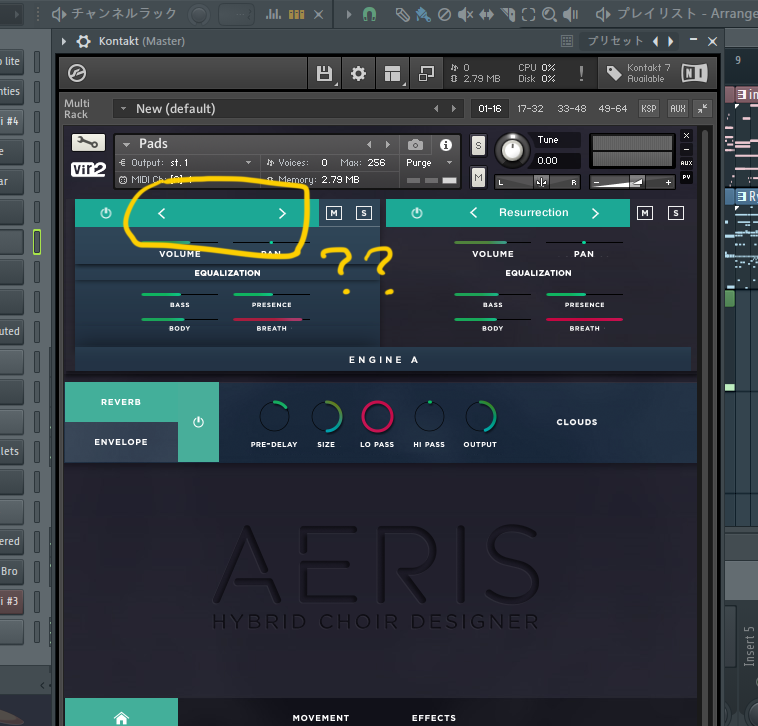Open the Pads instrument dropdown arrow

(126, 144)
